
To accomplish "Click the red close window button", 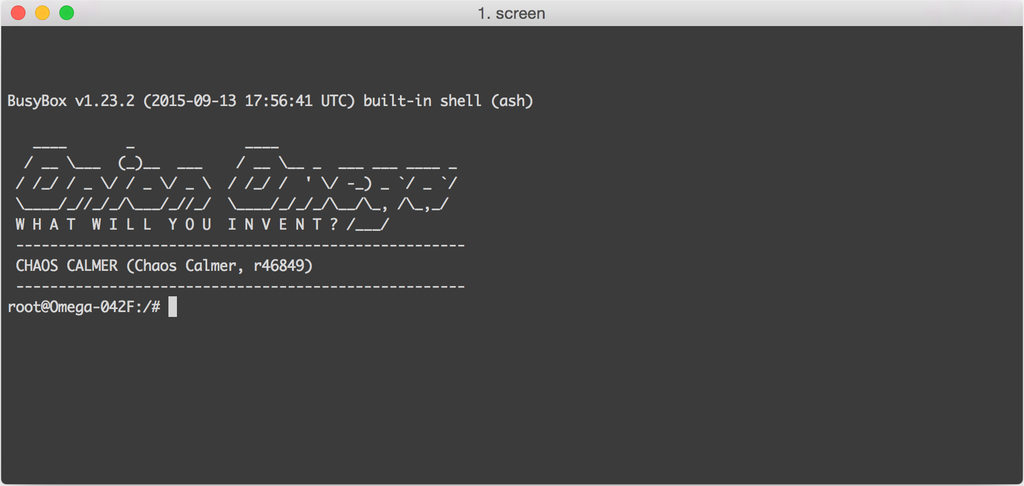I will pyautogui.click(x=18, y=12).
